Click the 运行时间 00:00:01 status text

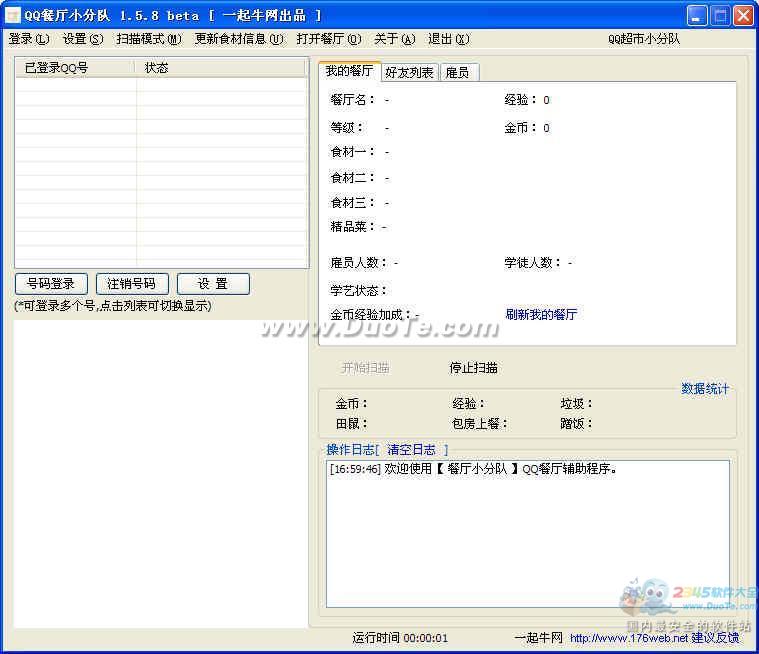pyautogui.click(x=400, y=638)
